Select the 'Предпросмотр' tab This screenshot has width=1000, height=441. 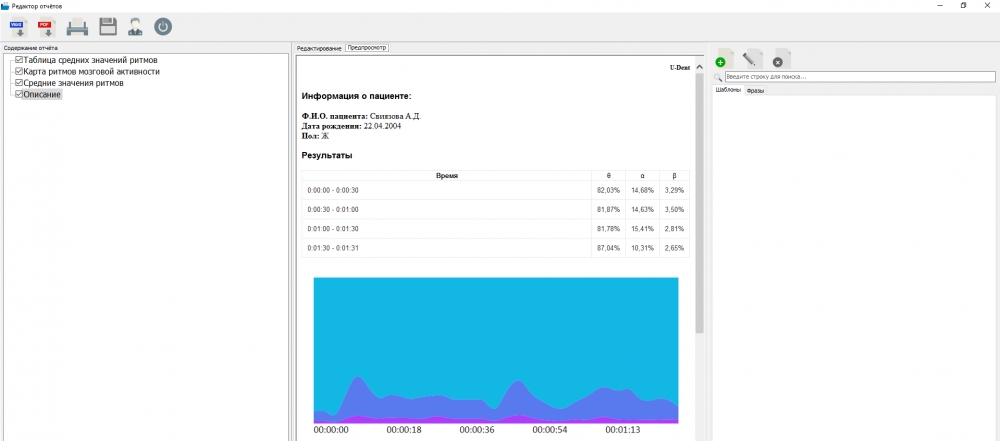pos(367,48)
